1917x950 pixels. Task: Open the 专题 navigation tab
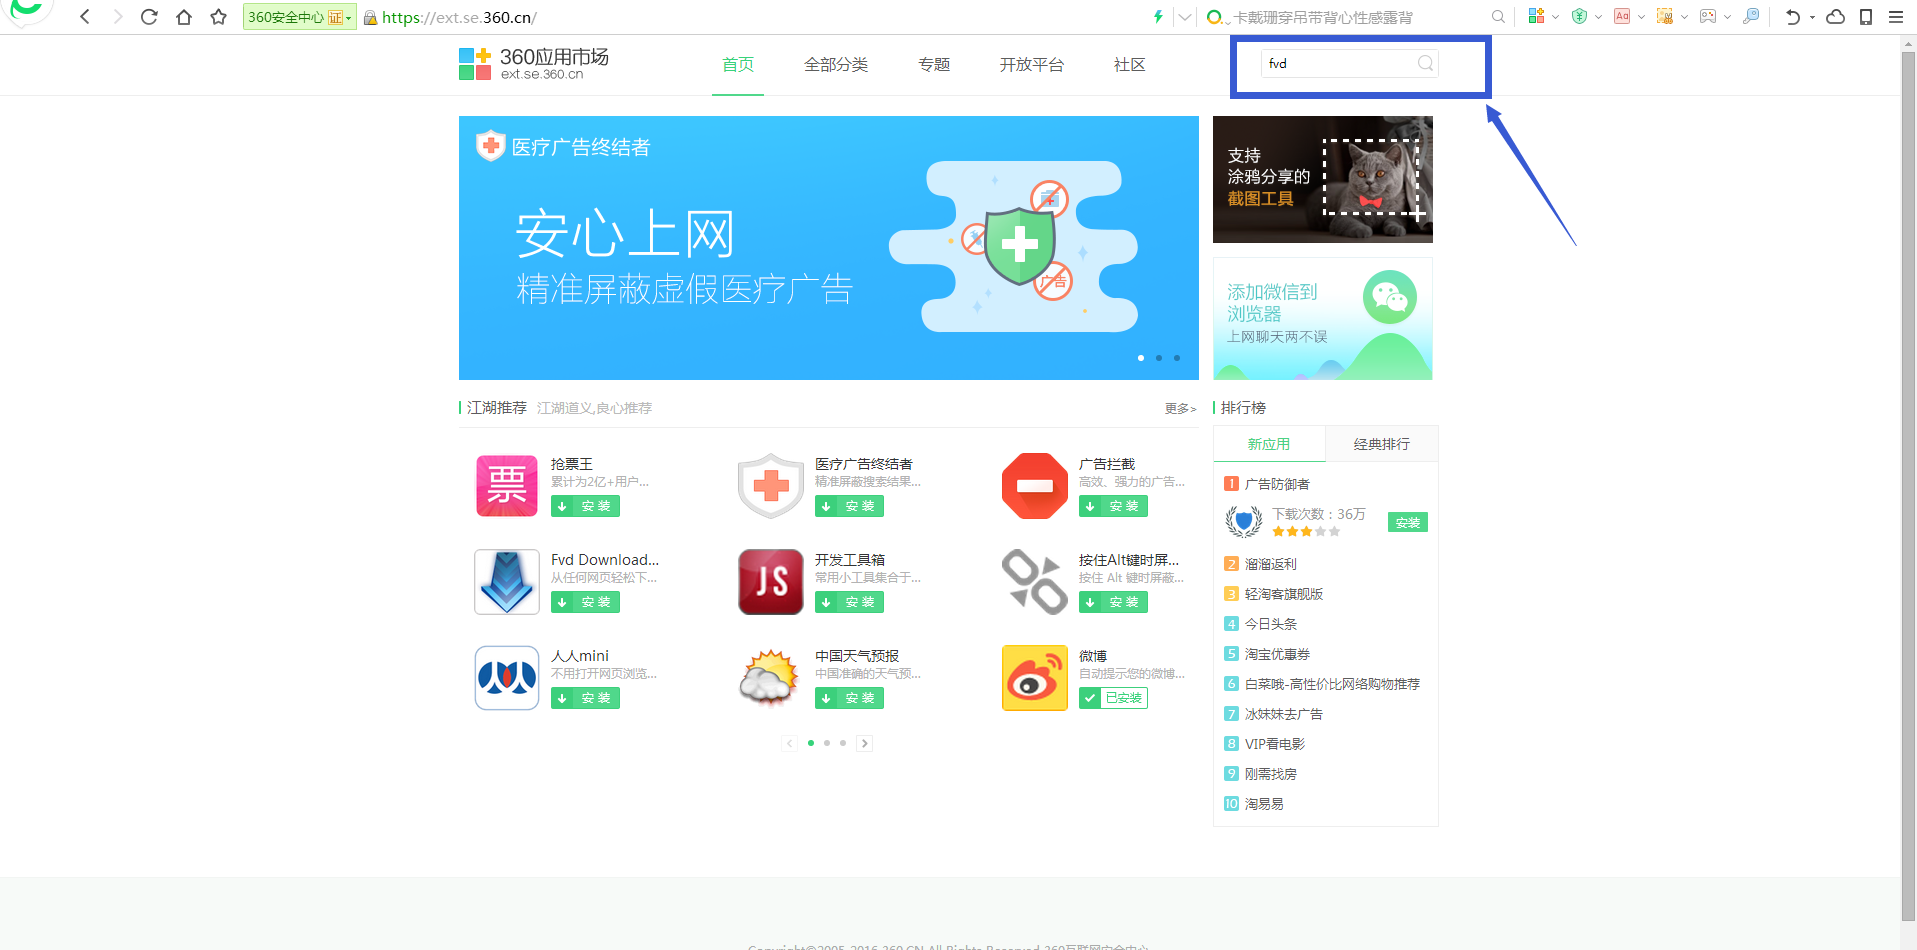coord(934,65)
